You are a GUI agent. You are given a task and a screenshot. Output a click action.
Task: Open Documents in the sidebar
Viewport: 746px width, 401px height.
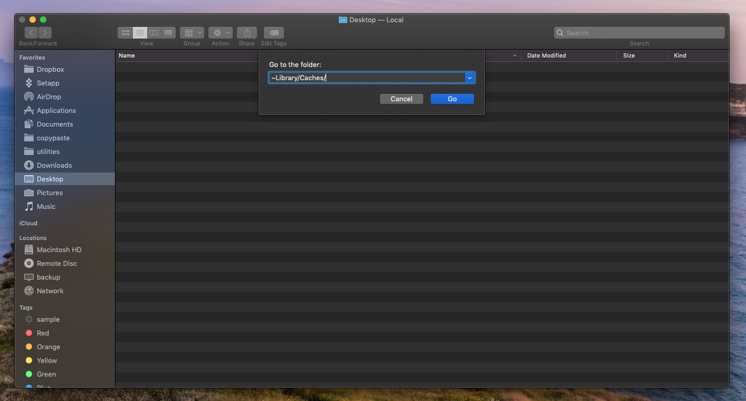pos(65,125)
